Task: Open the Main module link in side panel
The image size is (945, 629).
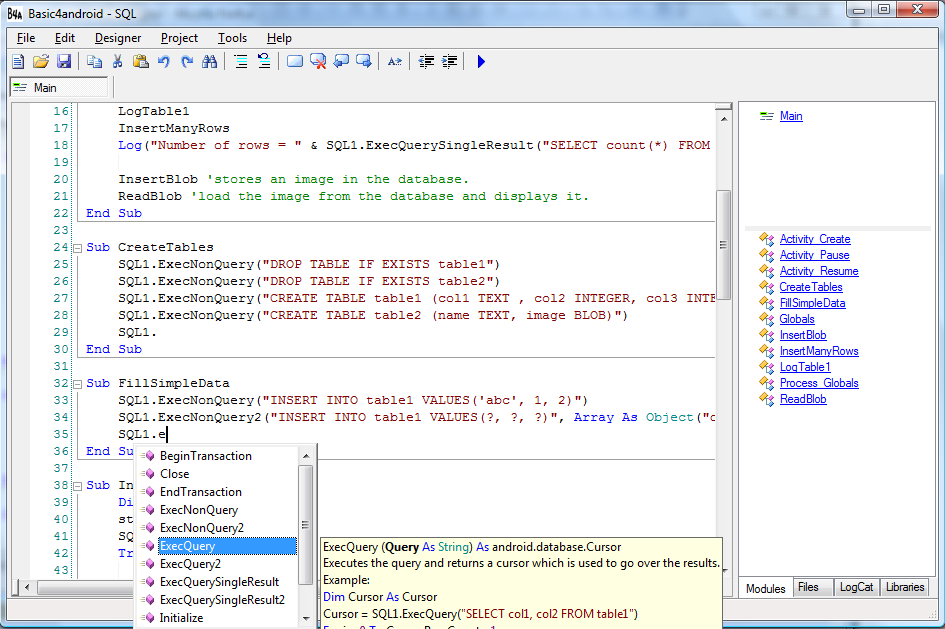Action: (791, 116)
